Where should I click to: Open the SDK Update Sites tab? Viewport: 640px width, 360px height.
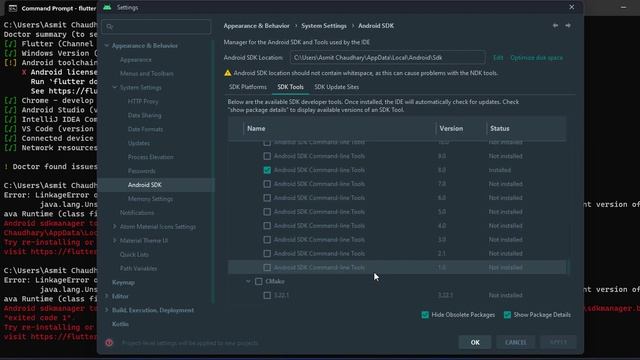coord(336,87)
